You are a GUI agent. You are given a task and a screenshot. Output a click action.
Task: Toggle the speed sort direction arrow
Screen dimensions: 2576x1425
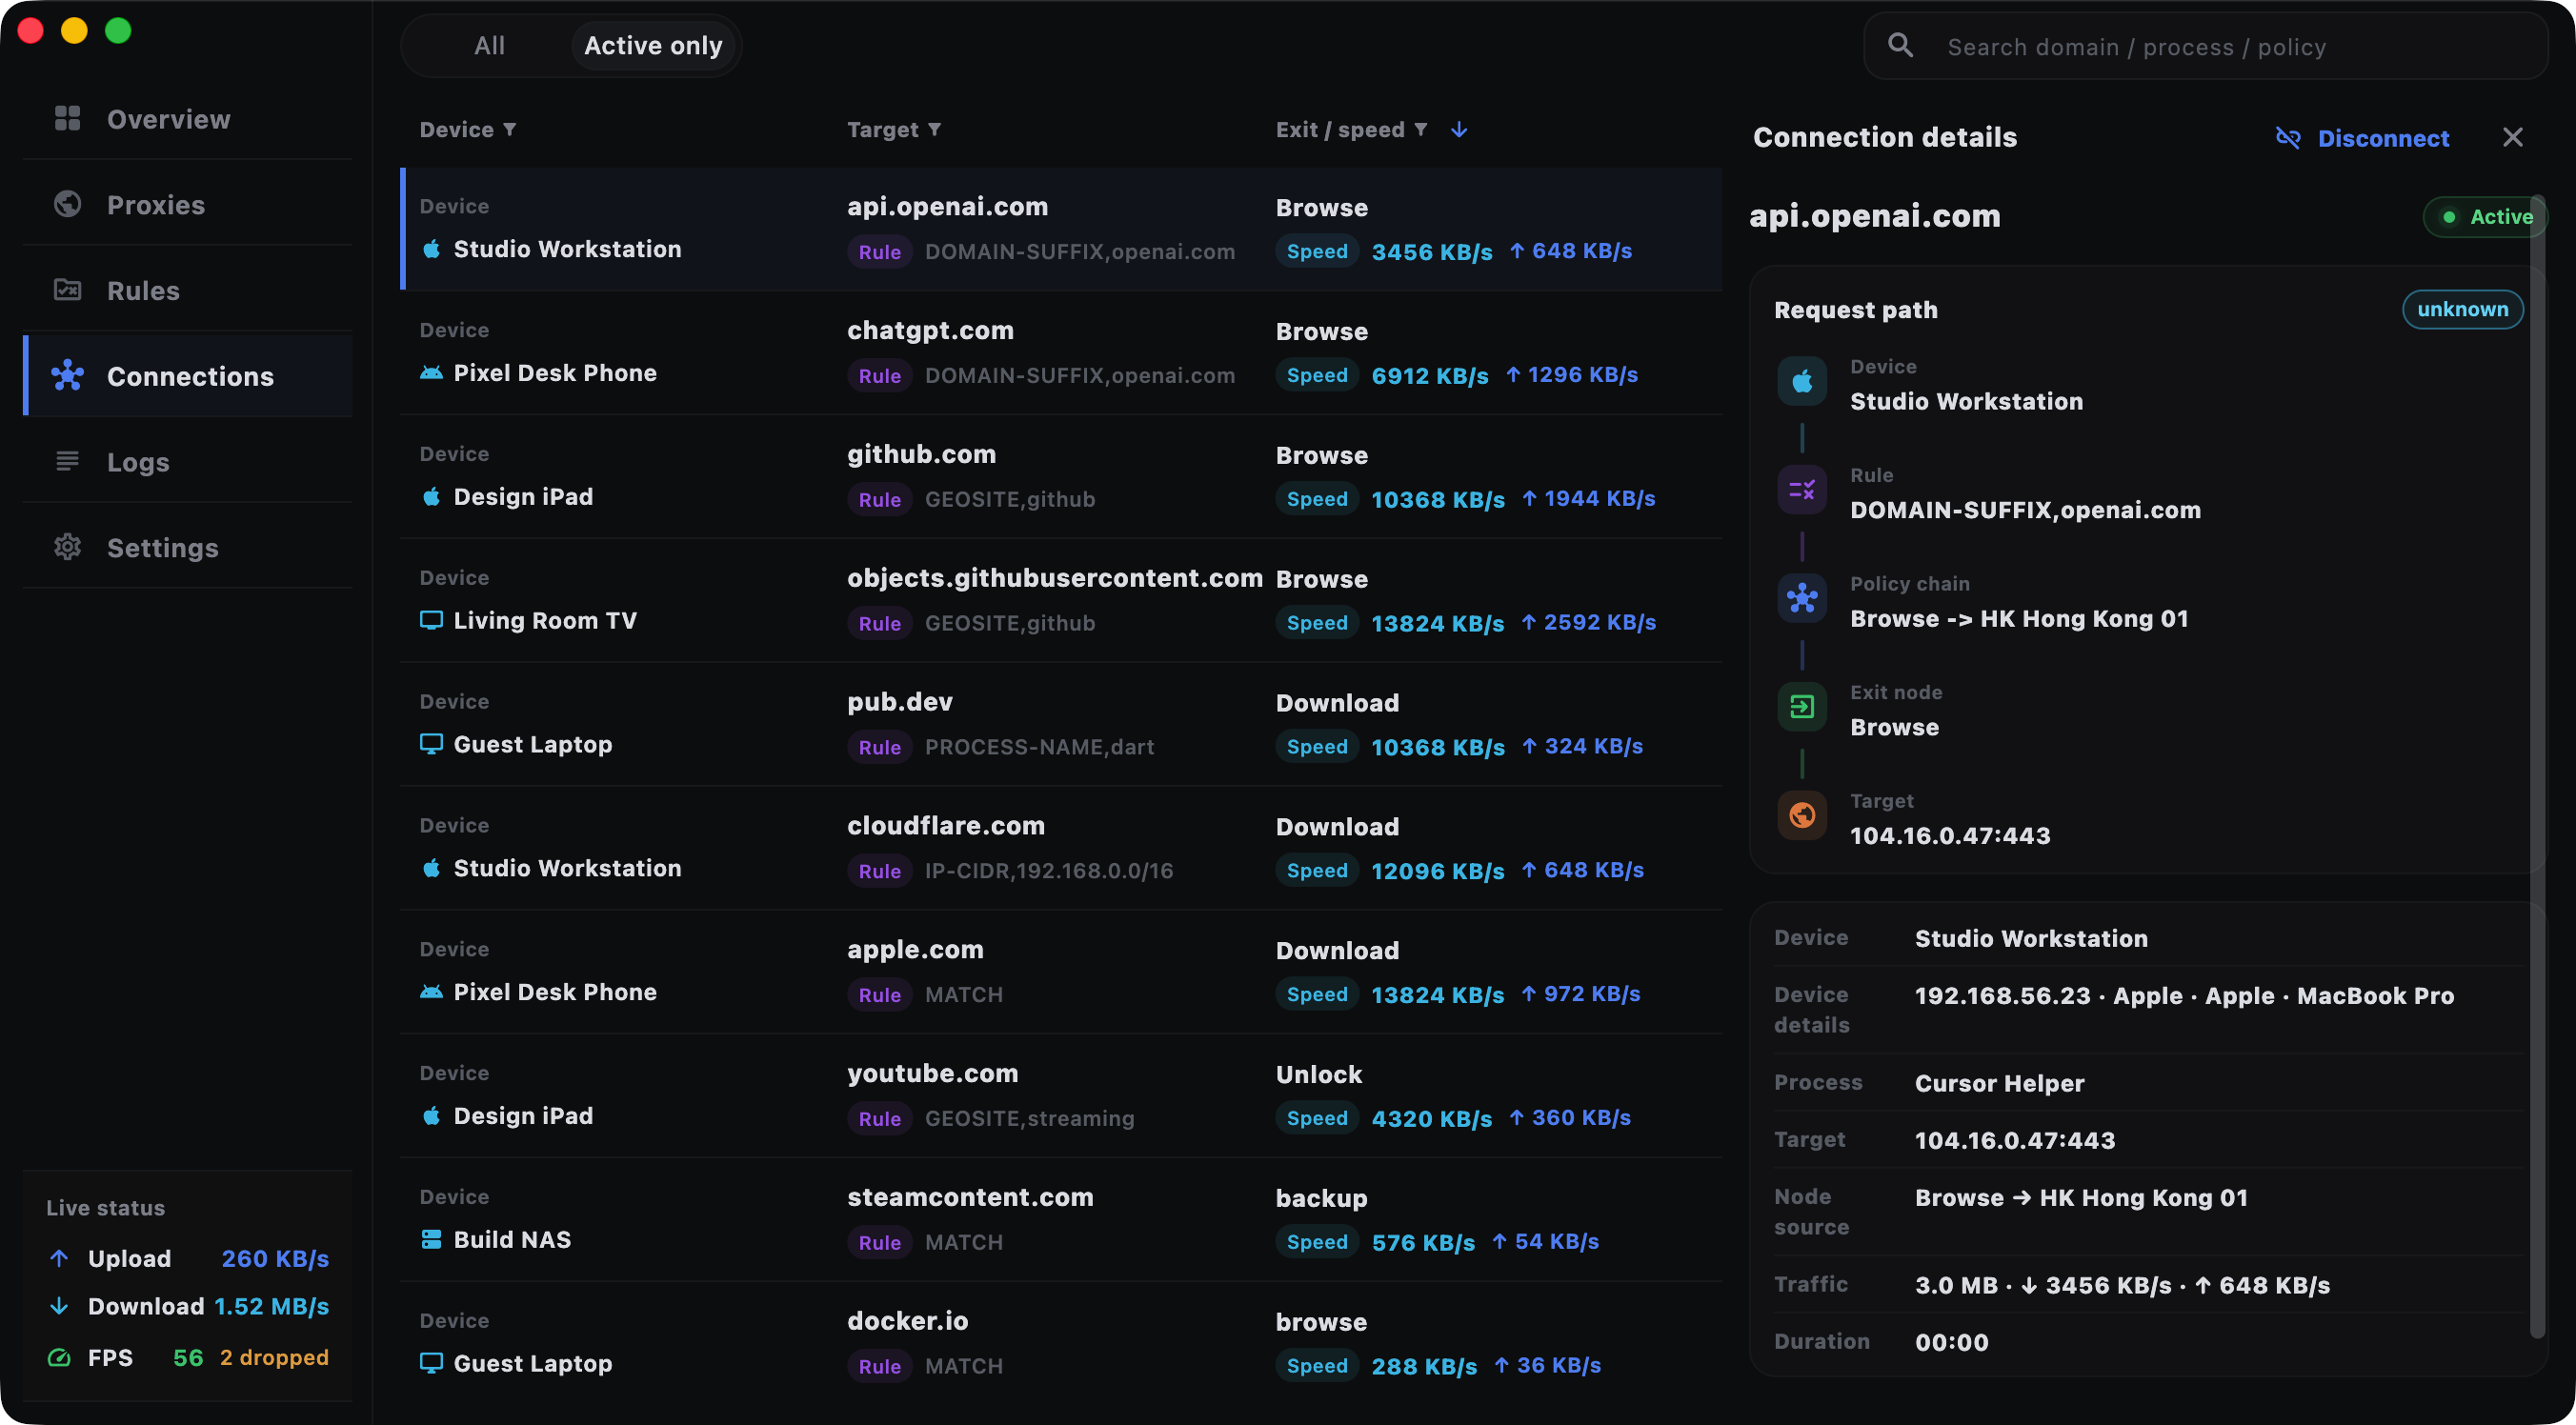click(1459, 130)
